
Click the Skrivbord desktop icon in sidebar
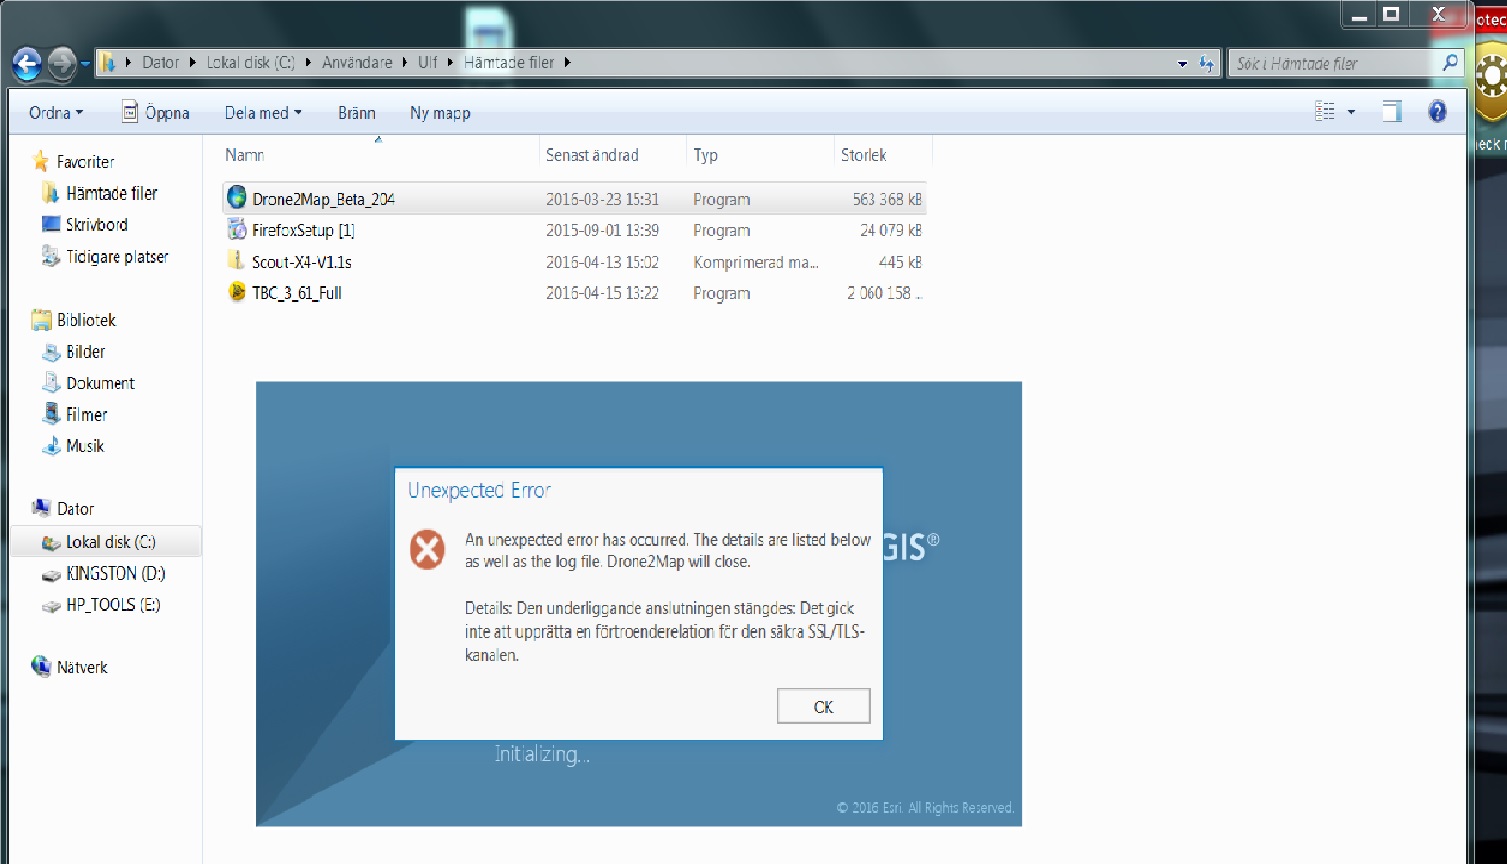51,224
